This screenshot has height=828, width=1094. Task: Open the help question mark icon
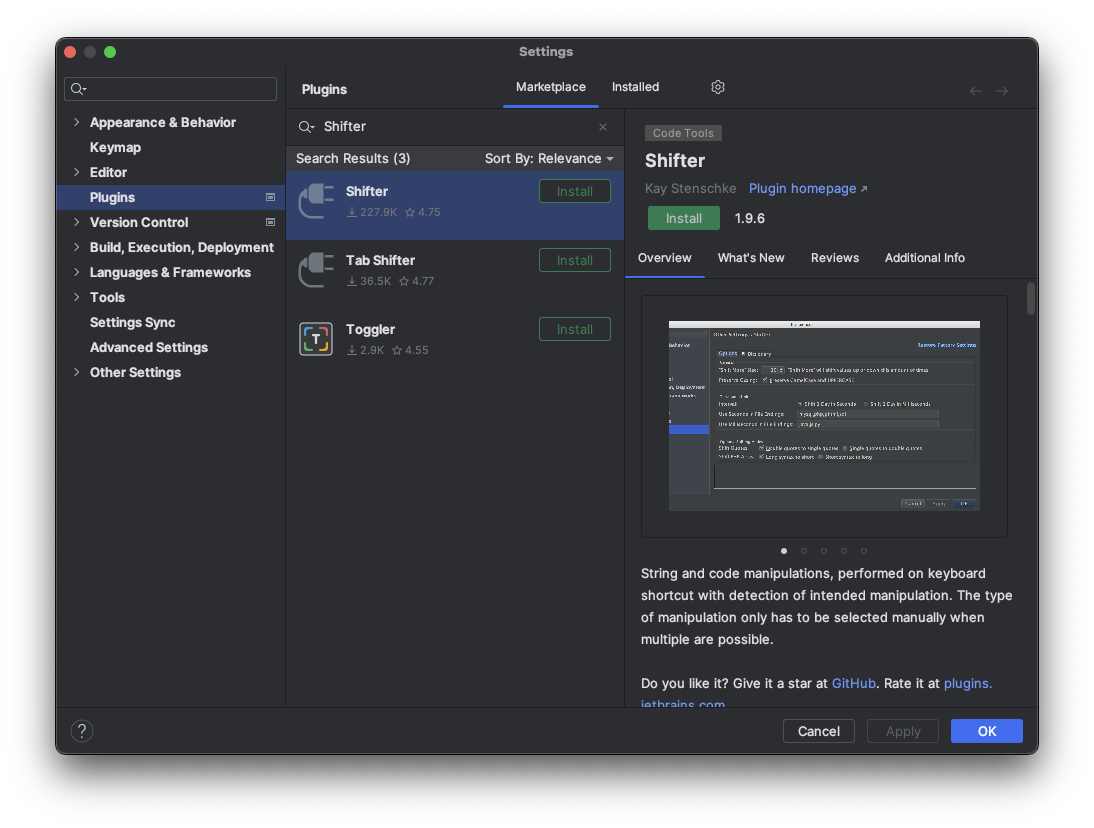(82, 731)
